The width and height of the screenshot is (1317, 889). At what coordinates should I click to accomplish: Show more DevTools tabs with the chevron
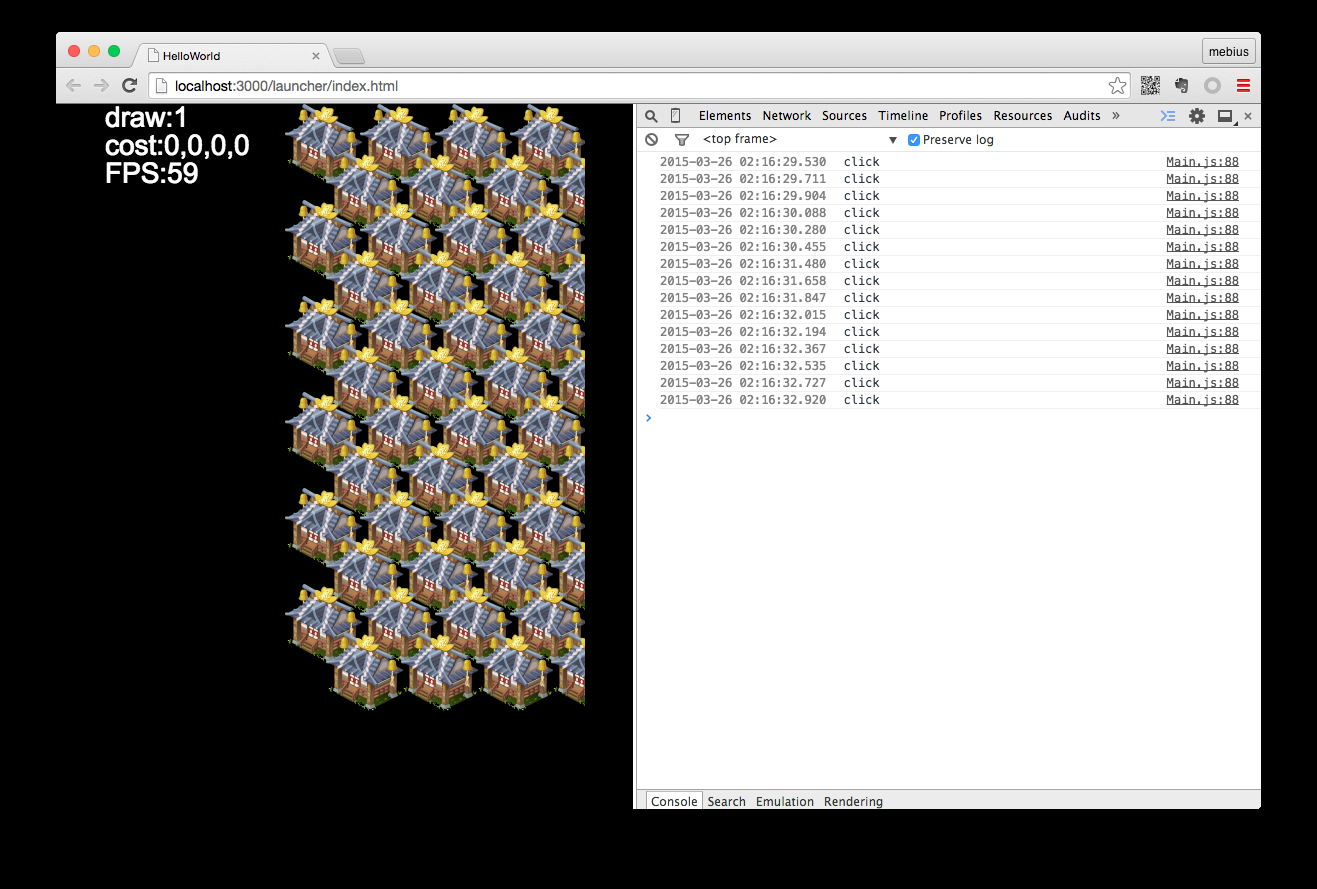point(1116,116)
